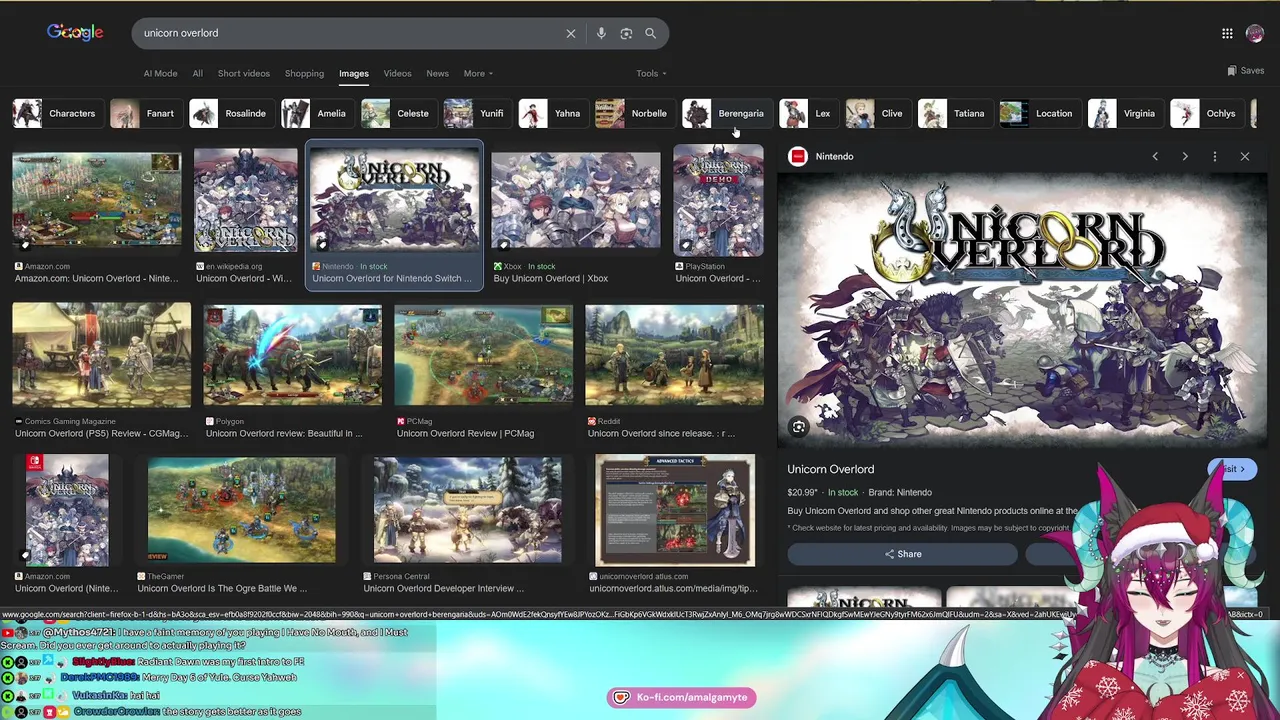Switch to the Shopping tab

click(x=304, y=73)
